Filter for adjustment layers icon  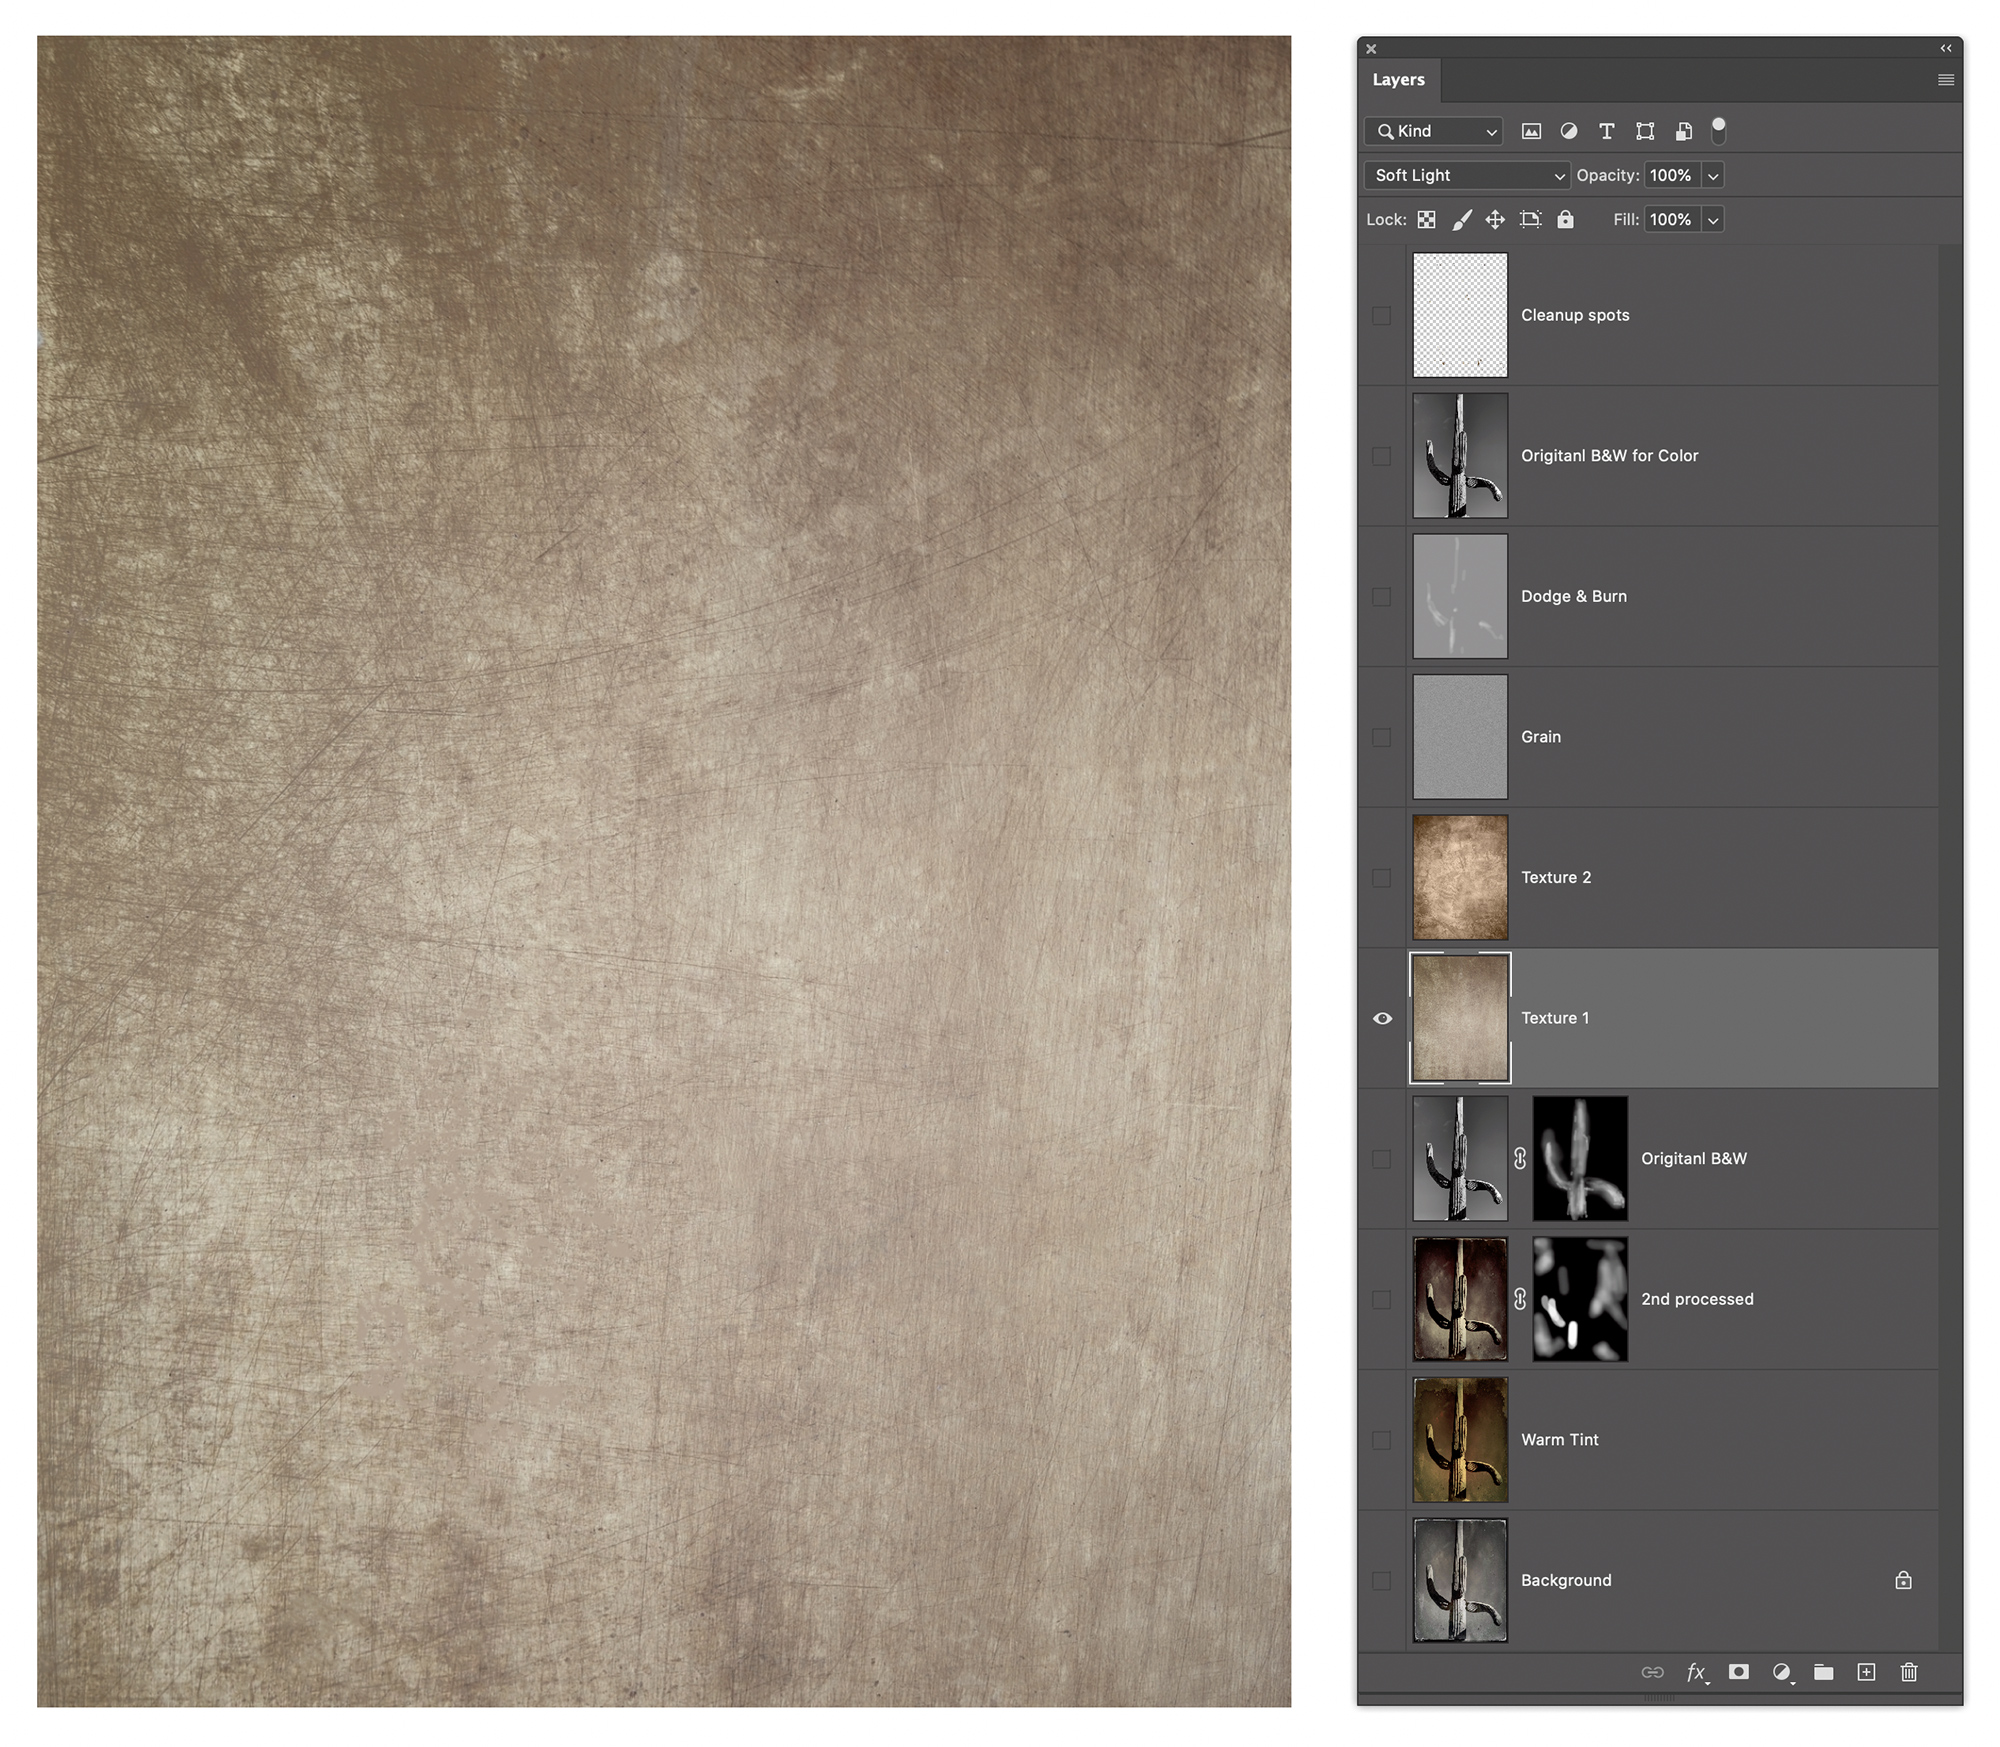point(1569,131)
